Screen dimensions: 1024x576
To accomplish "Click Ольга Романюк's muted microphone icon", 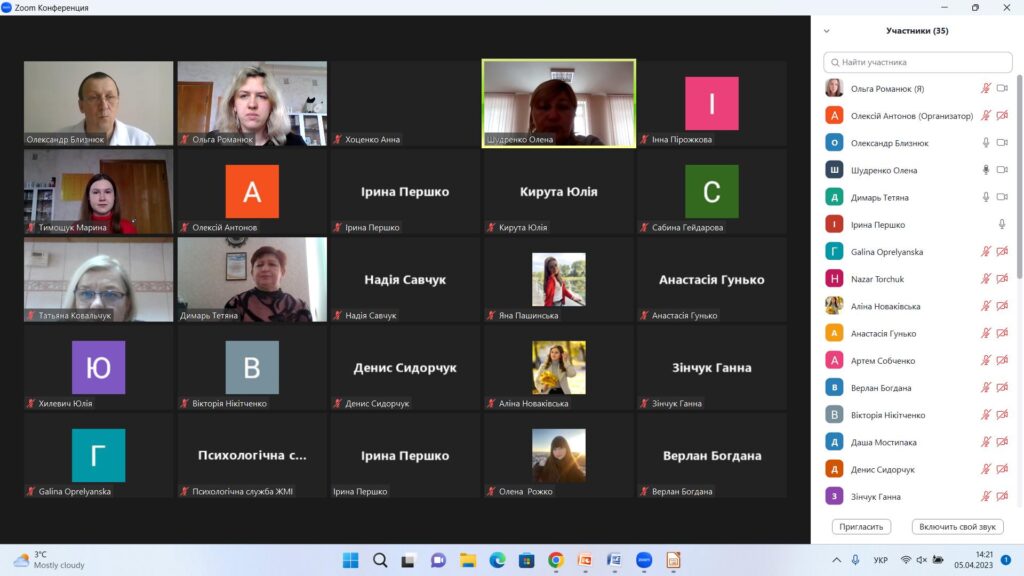I will (986, 89).
